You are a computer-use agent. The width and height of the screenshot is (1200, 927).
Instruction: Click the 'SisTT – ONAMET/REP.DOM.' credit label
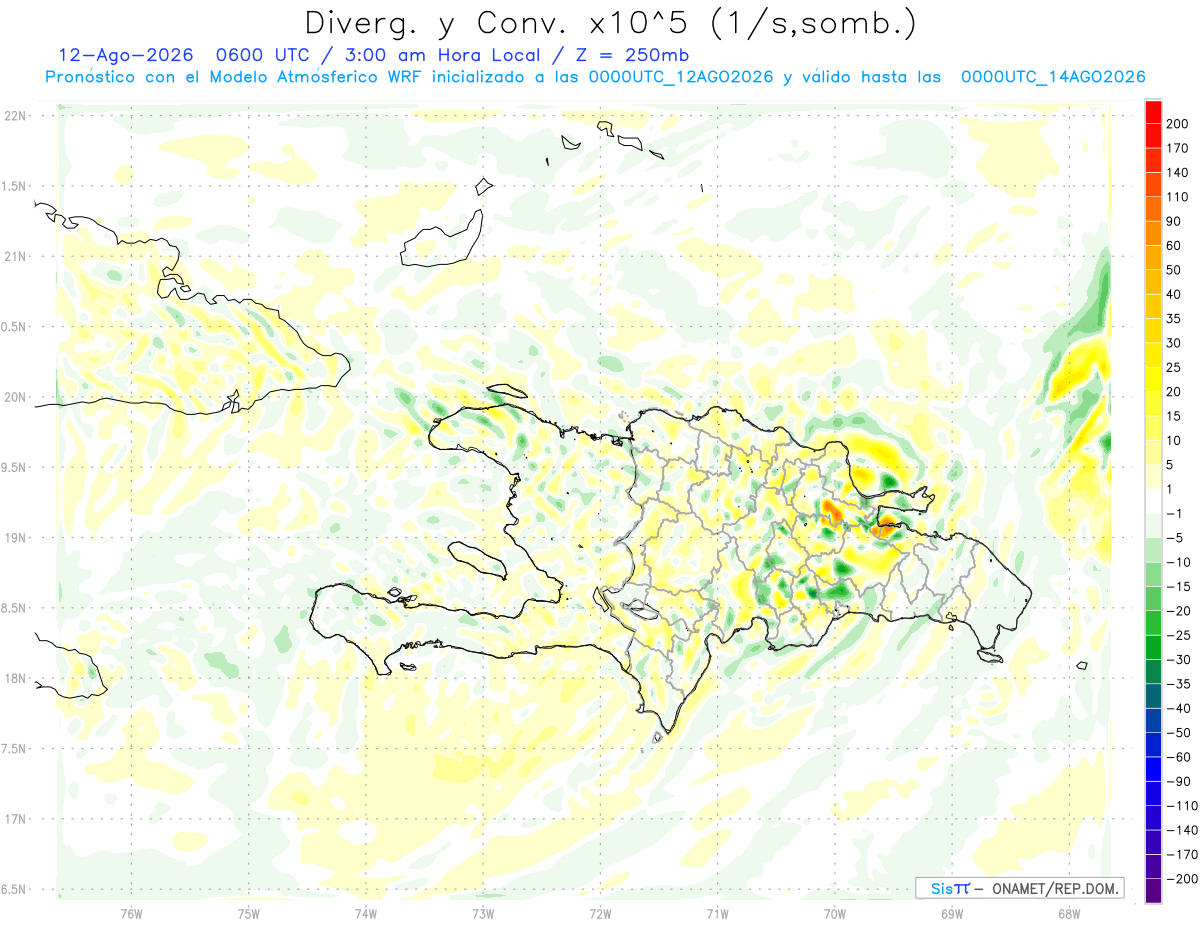(x=1020, y=888)
